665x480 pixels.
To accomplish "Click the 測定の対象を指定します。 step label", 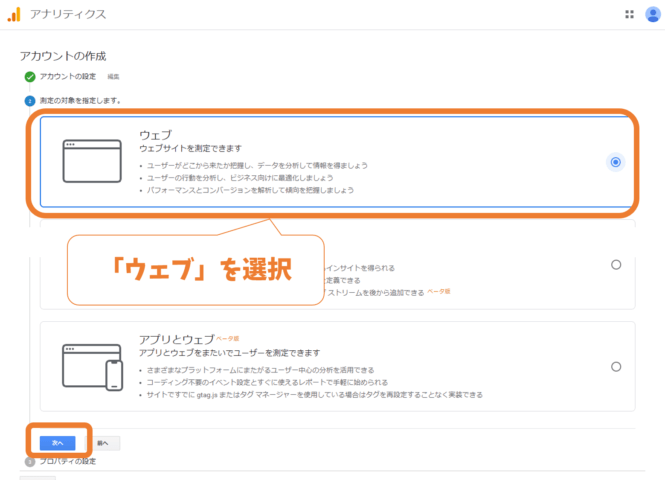I will point(80,101).
